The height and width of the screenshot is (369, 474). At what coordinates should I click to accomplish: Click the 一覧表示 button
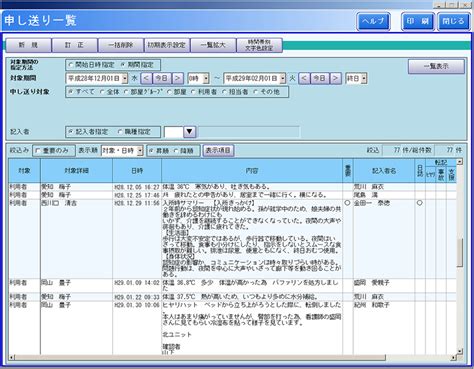tap(436, 67)
